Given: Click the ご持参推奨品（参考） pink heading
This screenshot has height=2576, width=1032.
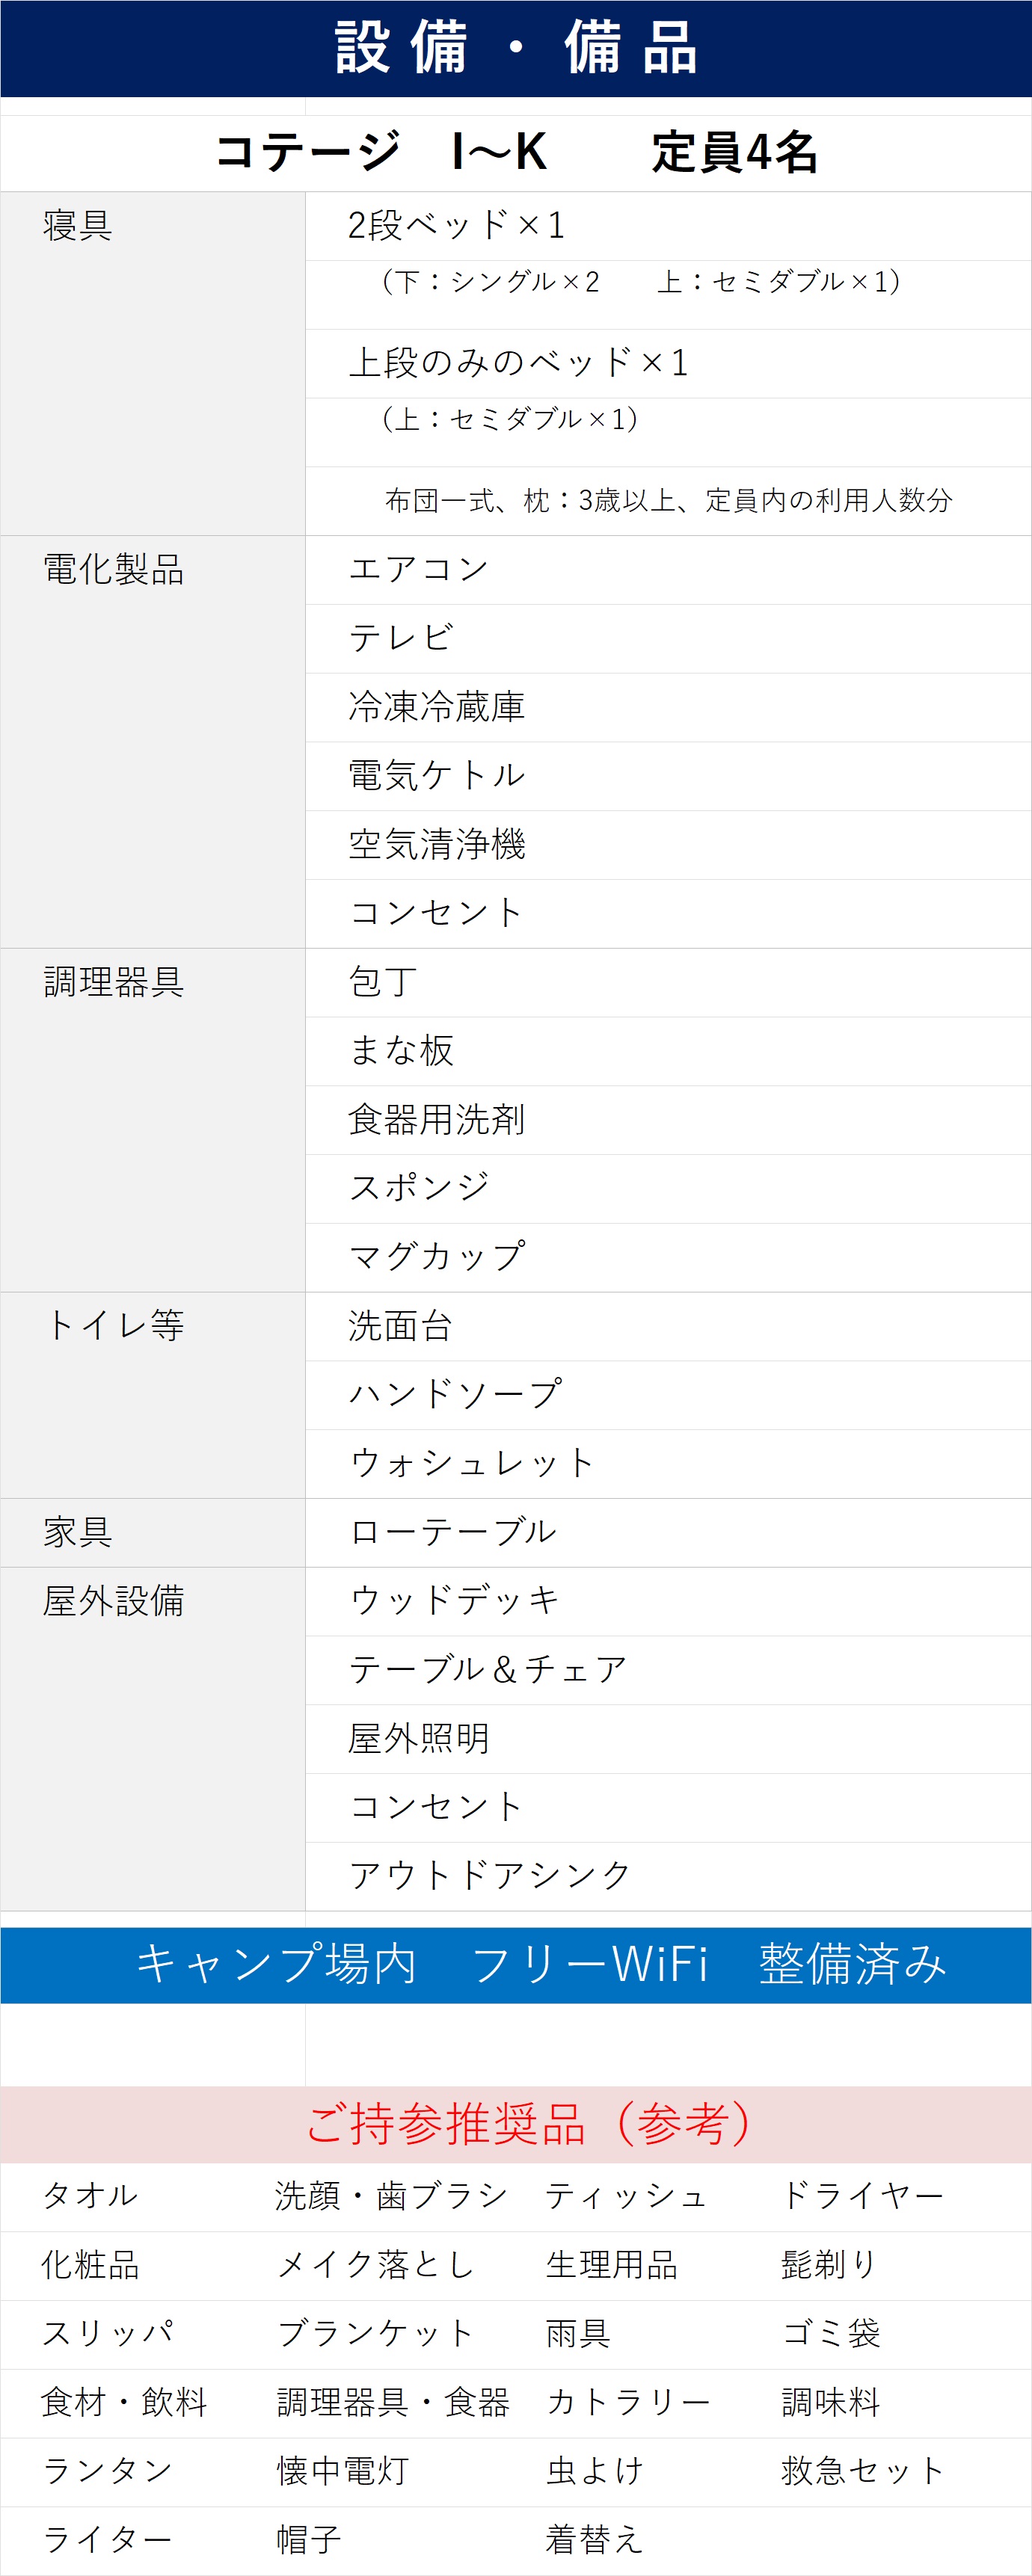Looking at the screenshot, I should pyautogui.click(x=528, y=2125).
